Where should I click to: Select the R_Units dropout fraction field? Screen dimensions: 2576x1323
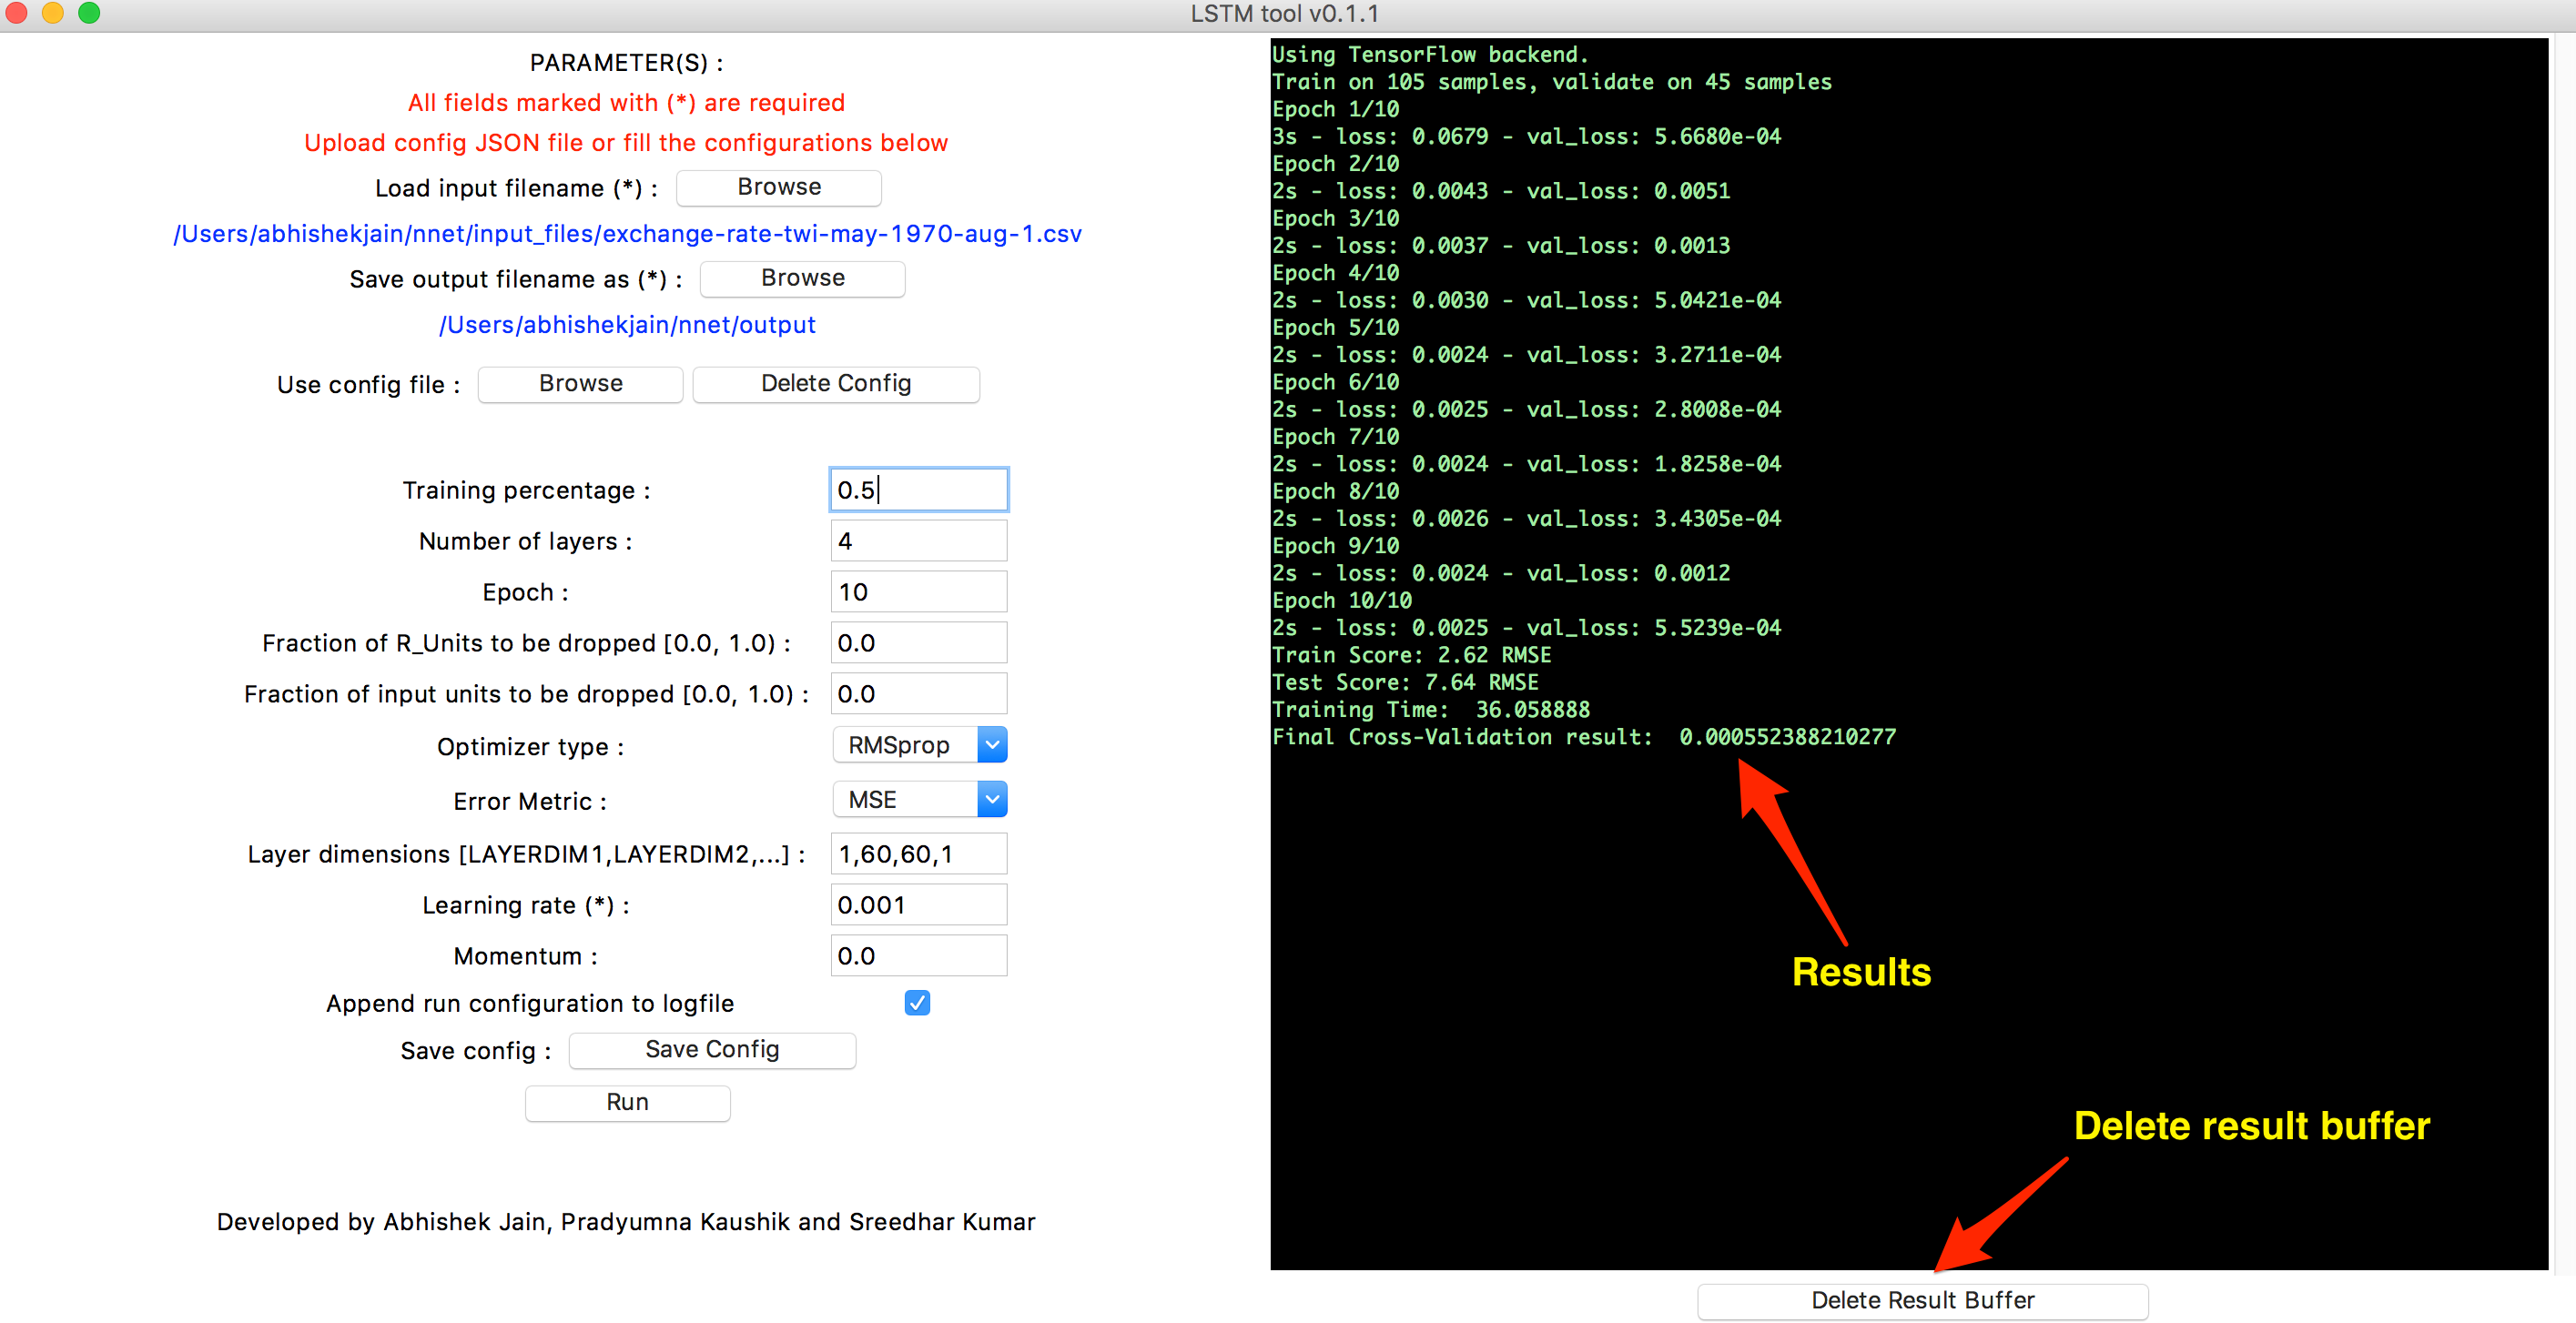click(x=918, y=643)
